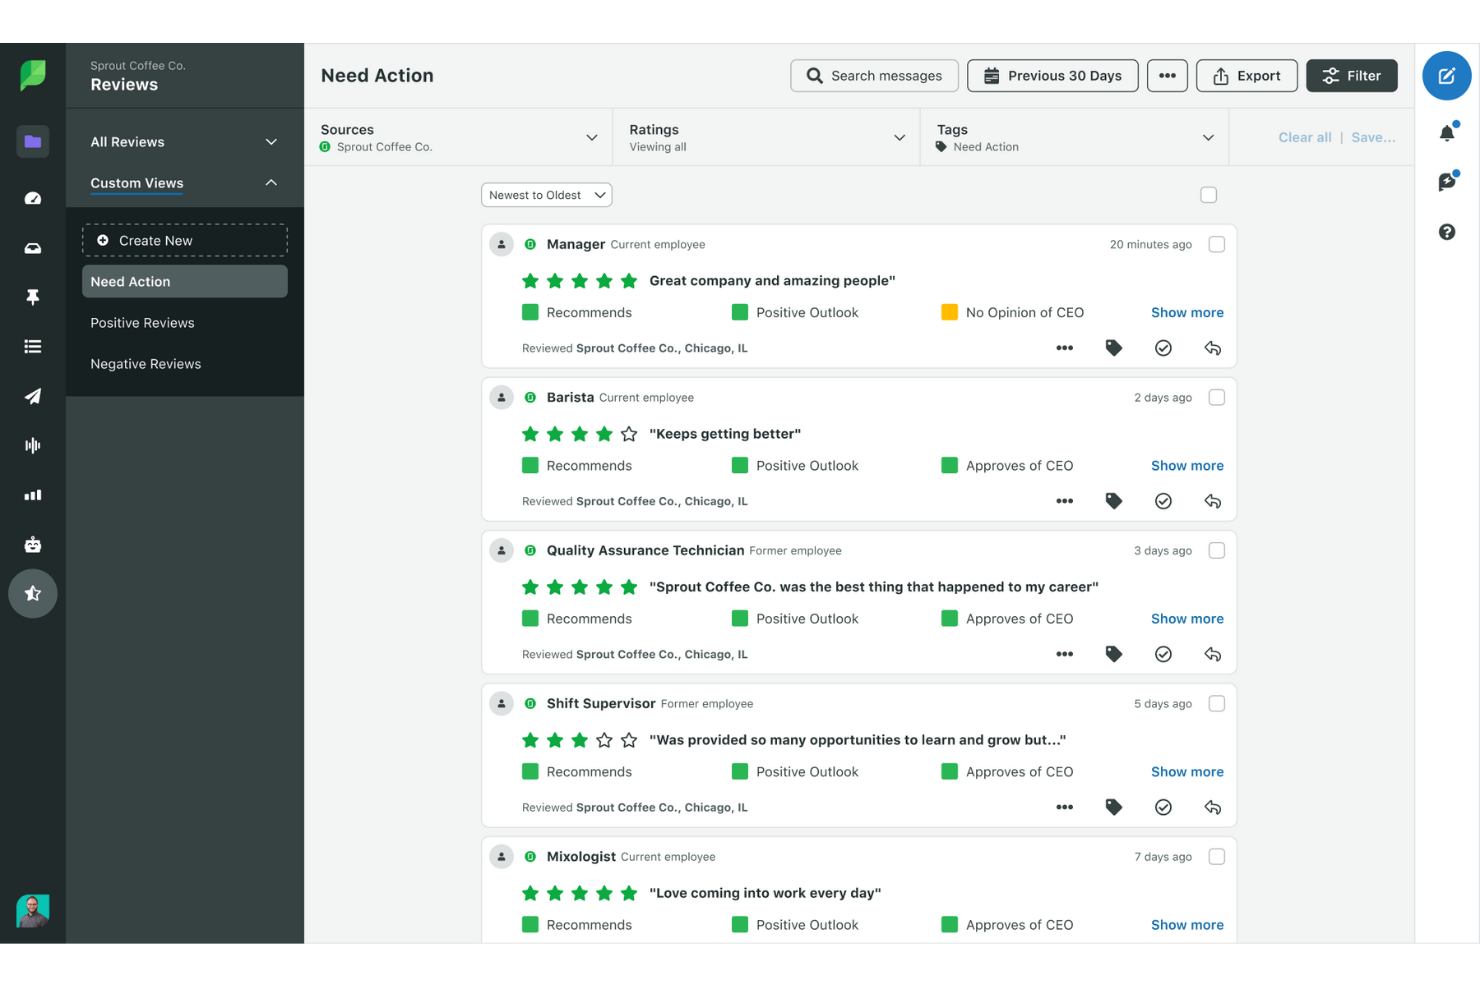Show more of the Quality Assurance Technician review
The width and height of the screenshot is (1480, 987).
click(1187, 618)
